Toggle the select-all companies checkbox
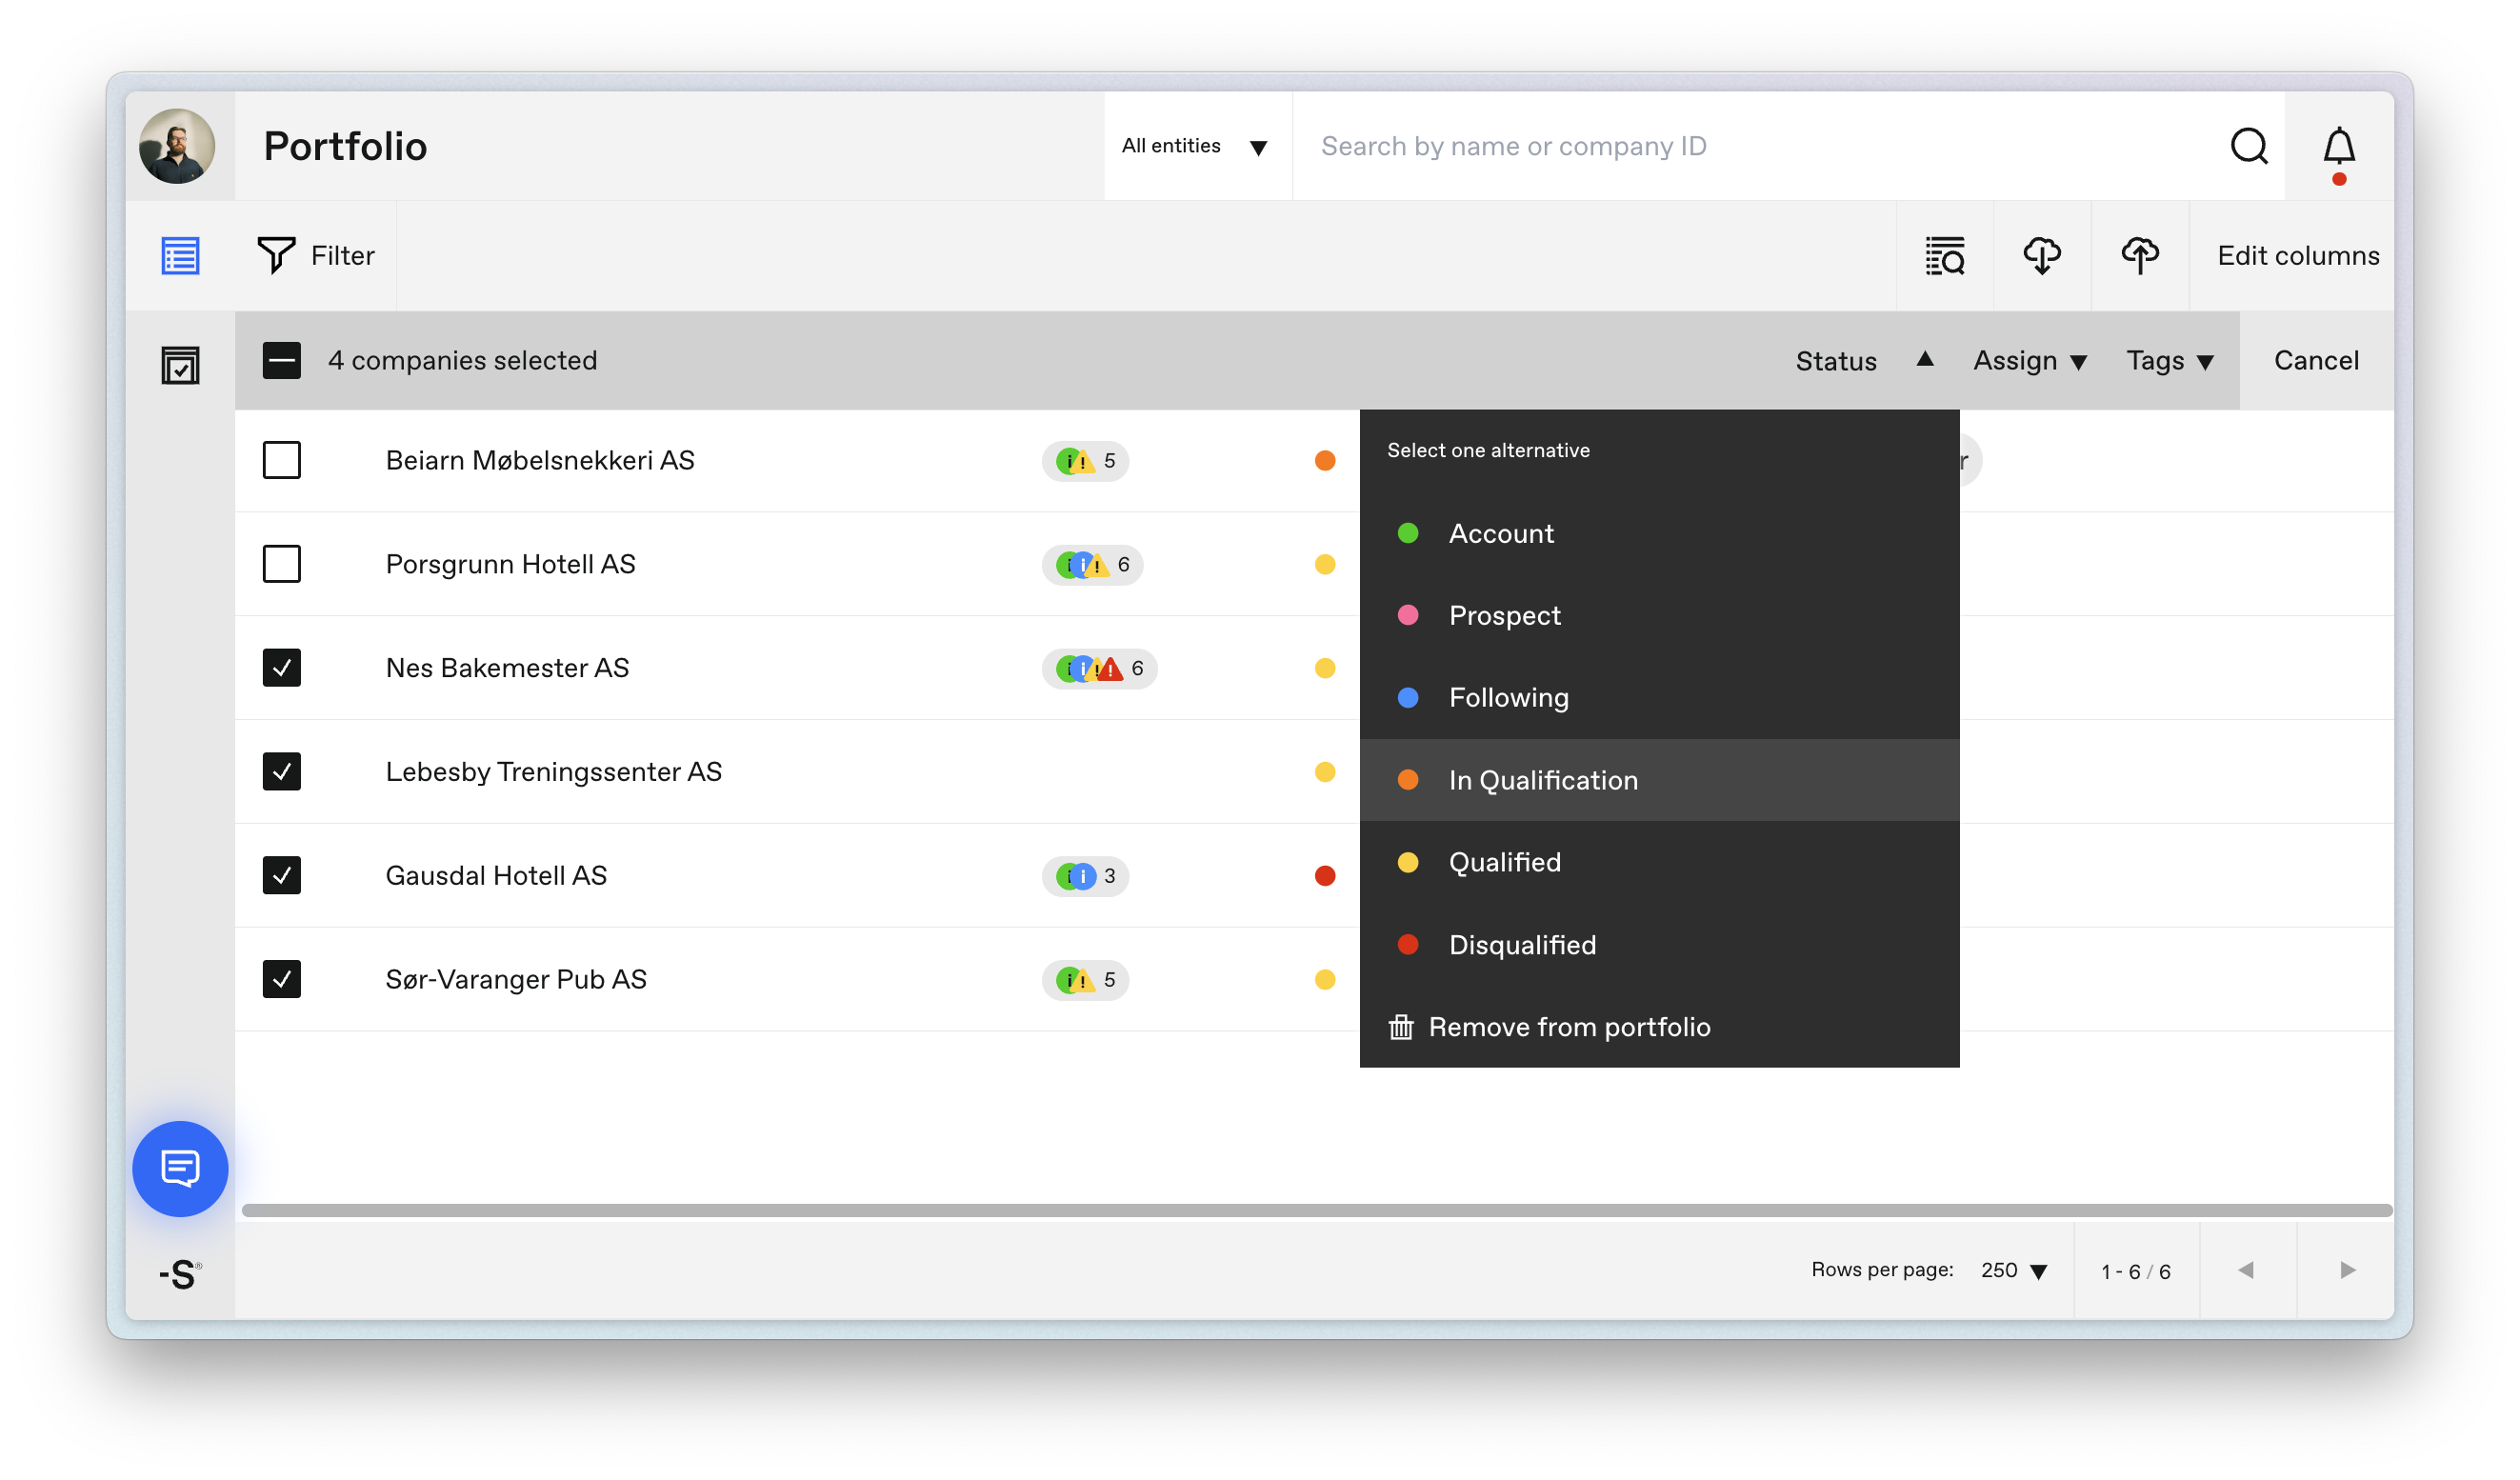The height and width of the screenshot is (1480, 2520). (281, 360)
